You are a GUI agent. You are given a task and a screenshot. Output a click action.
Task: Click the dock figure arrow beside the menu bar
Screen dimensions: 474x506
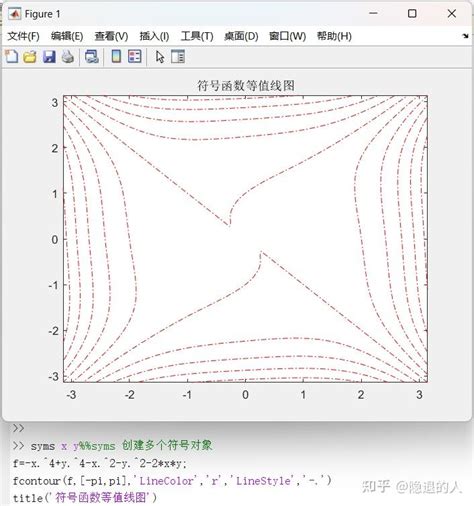(x=466, y=36)
